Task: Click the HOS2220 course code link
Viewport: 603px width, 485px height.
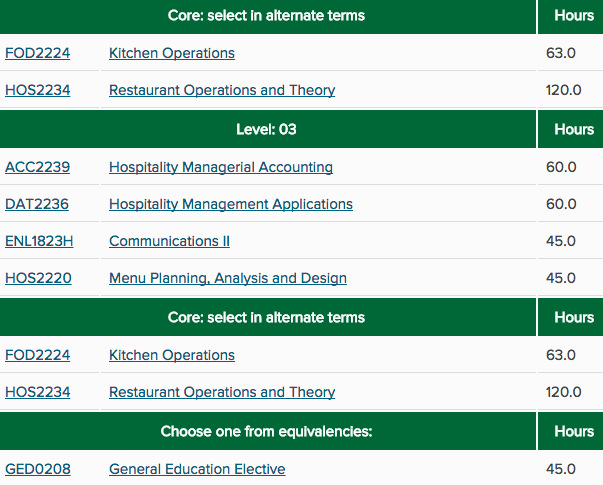Action: (x=38, y=278)
